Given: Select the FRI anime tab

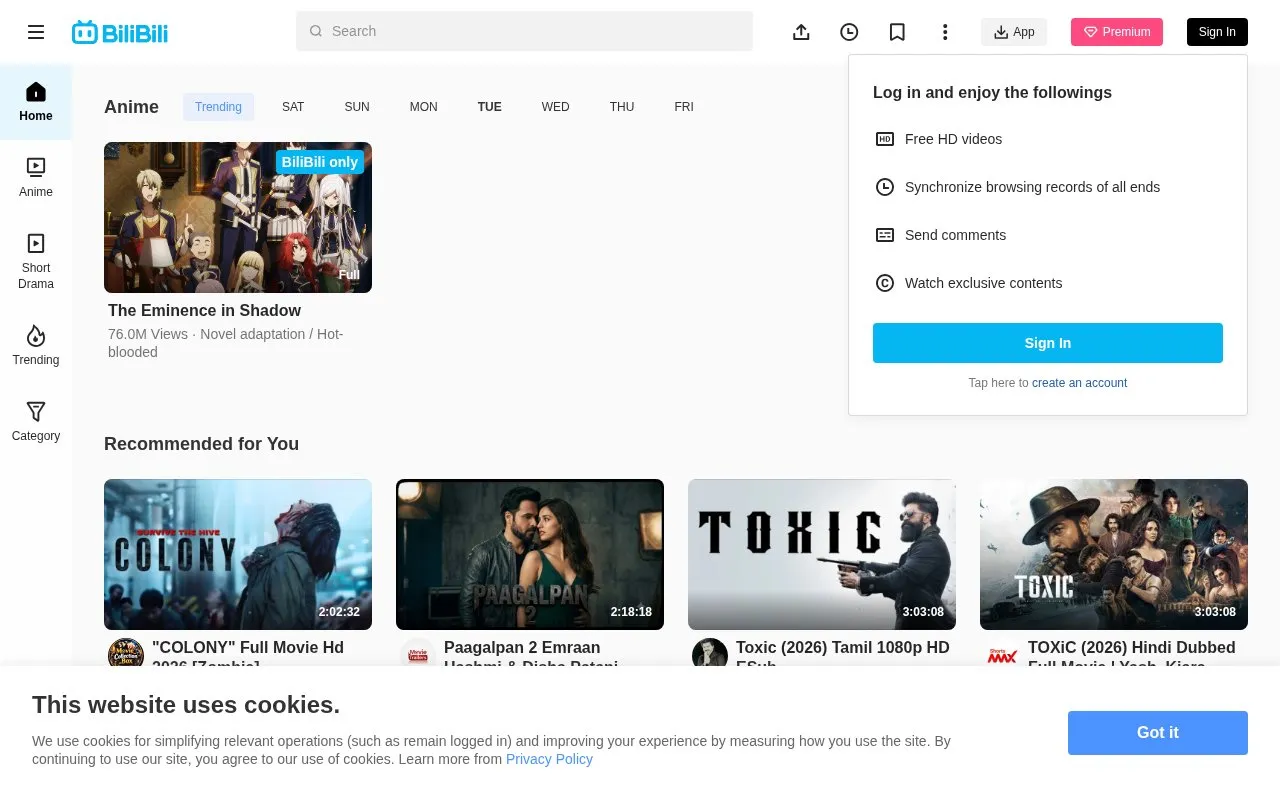Looking at the screenshot, I should (x=684, y=107).
